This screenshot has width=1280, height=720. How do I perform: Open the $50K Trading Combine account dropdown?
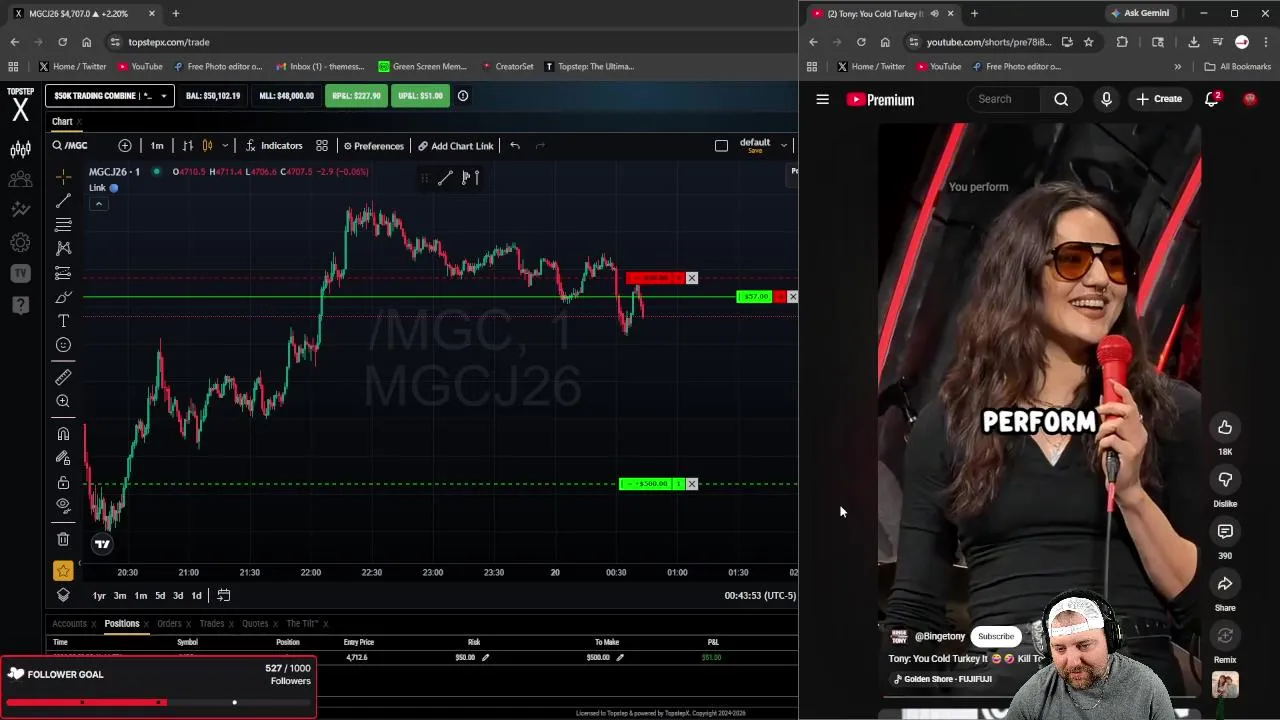[110, 96]
